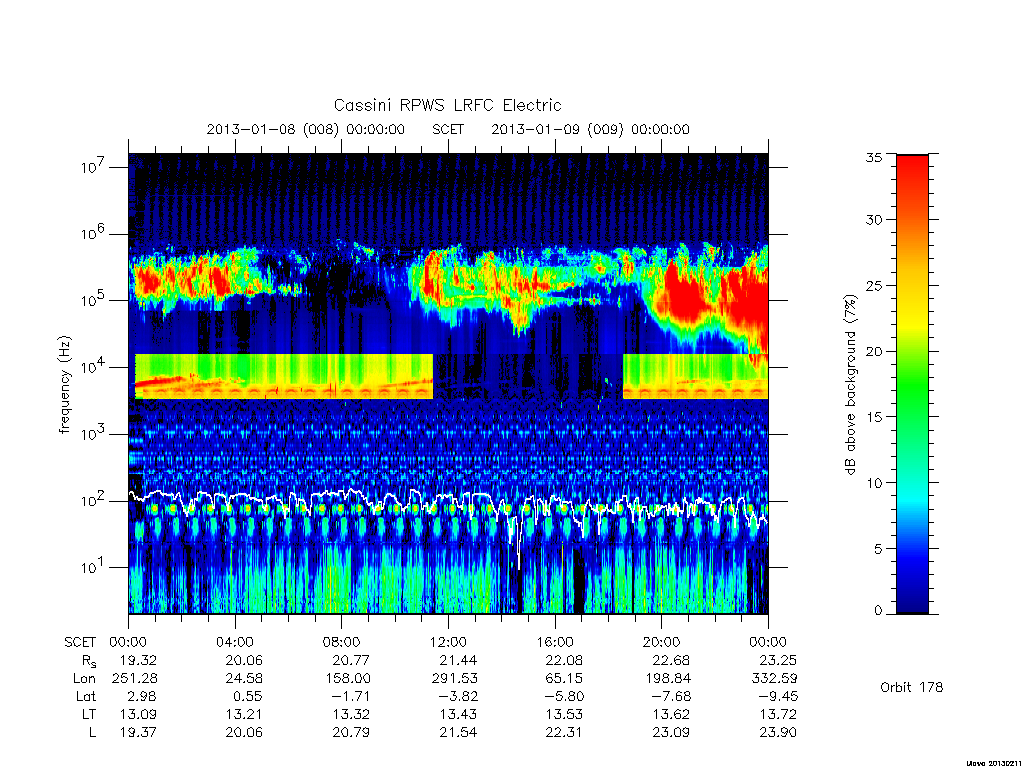Viewport: 1024px width, 768px height.
Task: Click the end date '2013-01-09 (009) 00:00:00'
Action: point(590,129)
